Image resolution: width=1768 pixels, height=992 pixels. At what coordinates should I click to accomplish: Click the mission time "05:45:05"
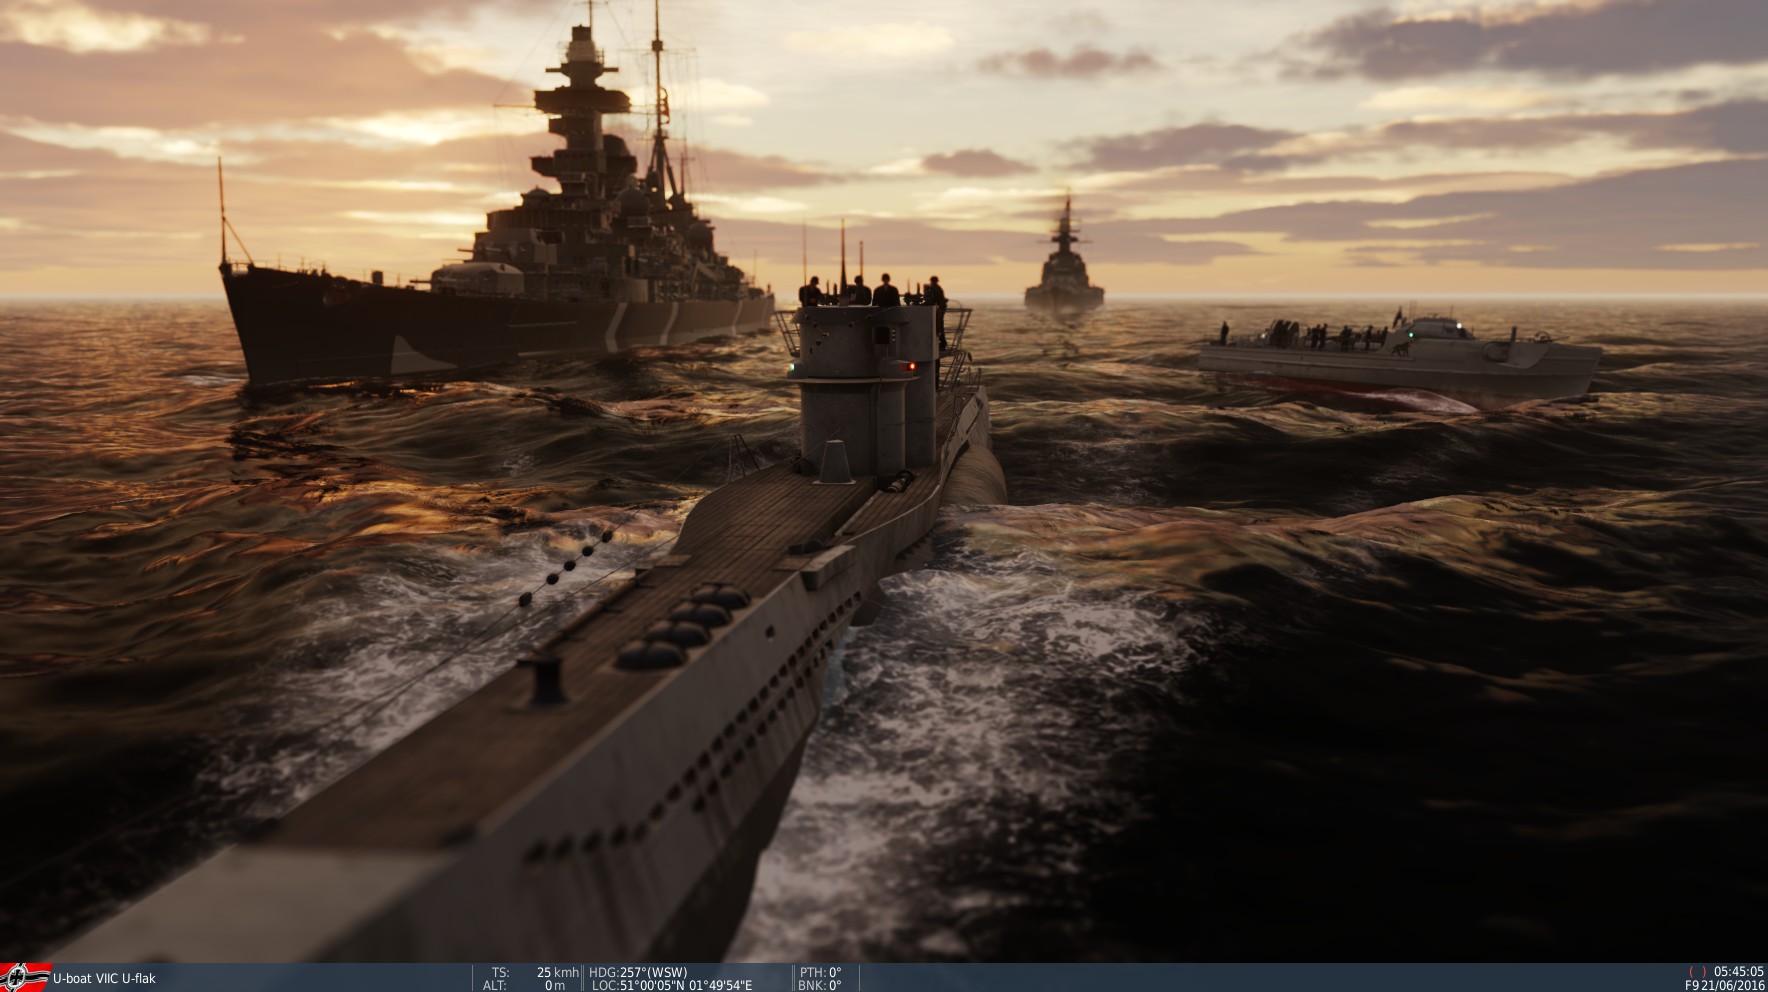(x=1739, y=972)
